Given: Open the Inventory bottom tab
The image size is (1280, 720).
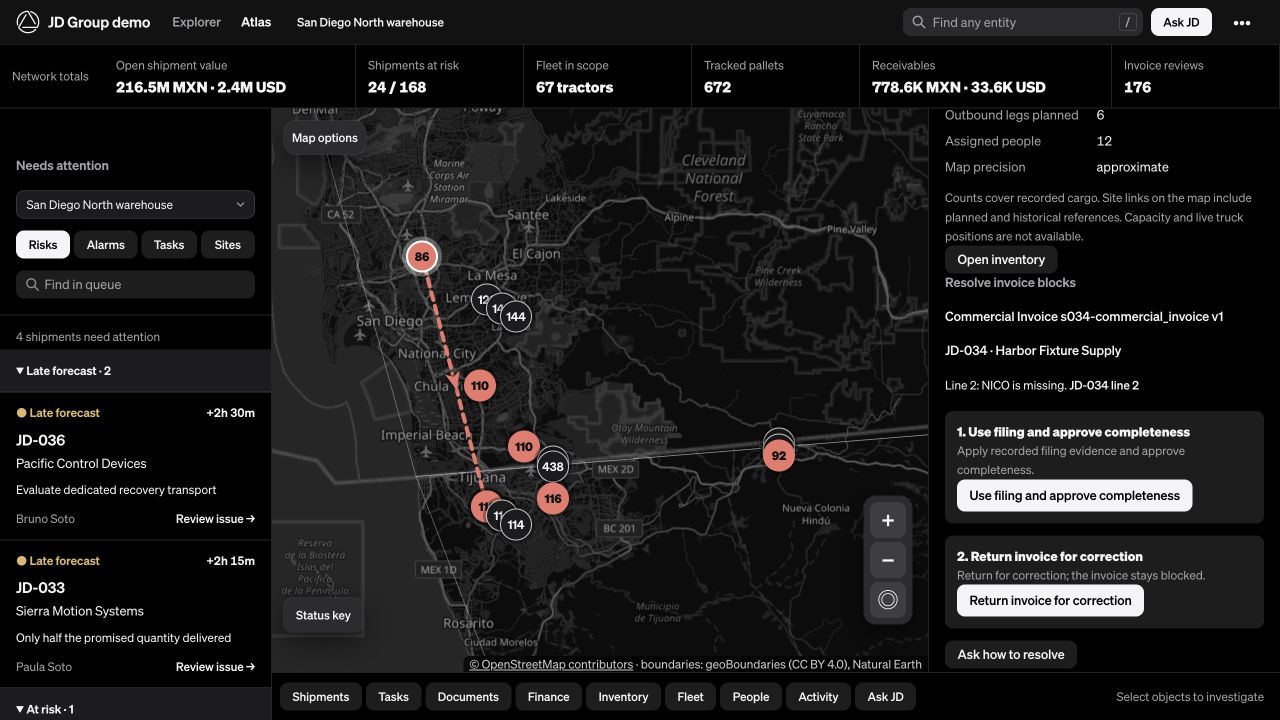Looking at the screenshot, I should click(624, 697).
